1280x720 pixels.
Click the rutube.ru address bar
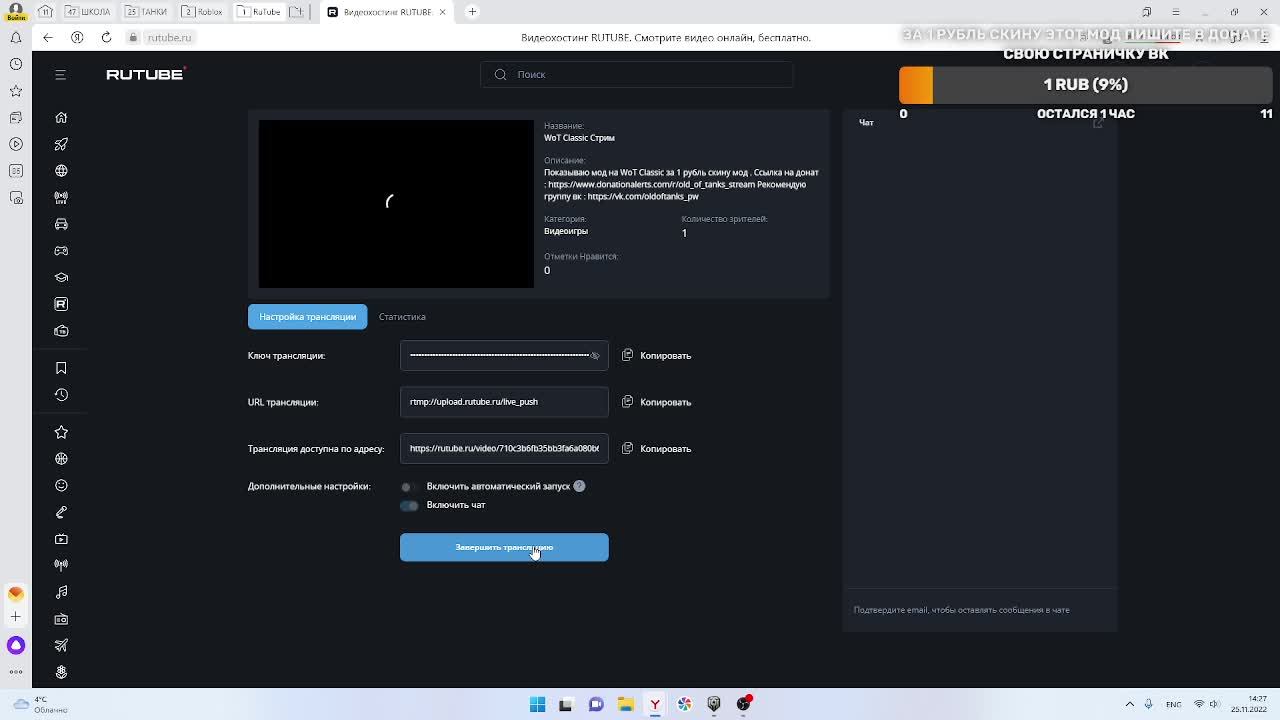pos(168,37)
